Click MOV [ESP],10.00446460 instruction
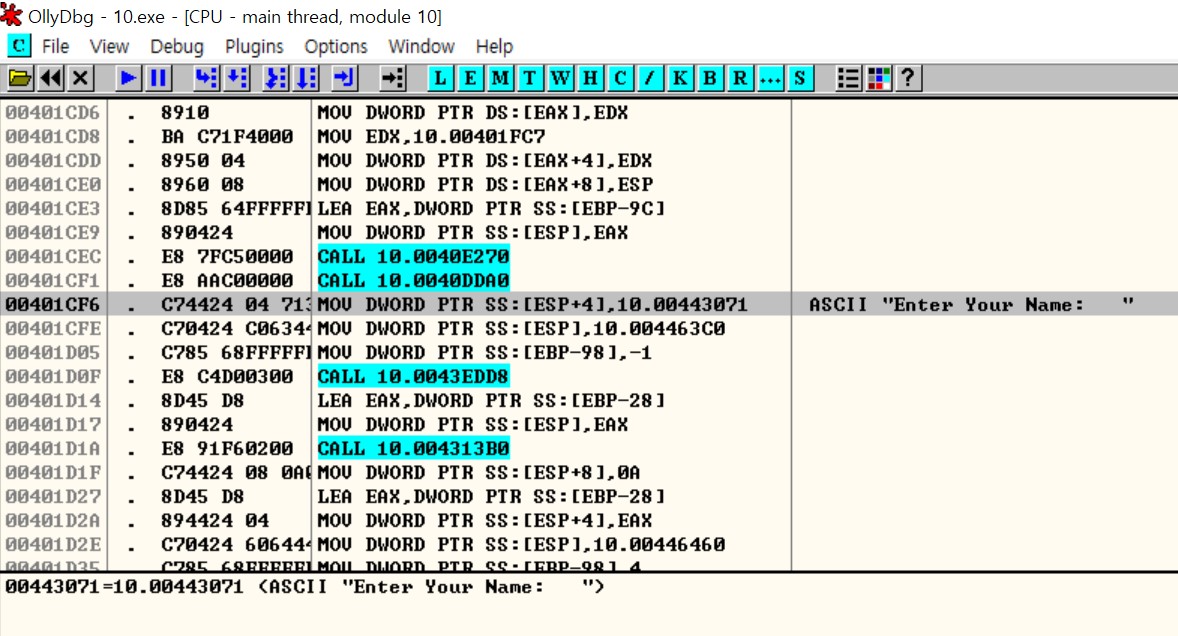This screenshot has height=636, width=1178. pos(521,545)
